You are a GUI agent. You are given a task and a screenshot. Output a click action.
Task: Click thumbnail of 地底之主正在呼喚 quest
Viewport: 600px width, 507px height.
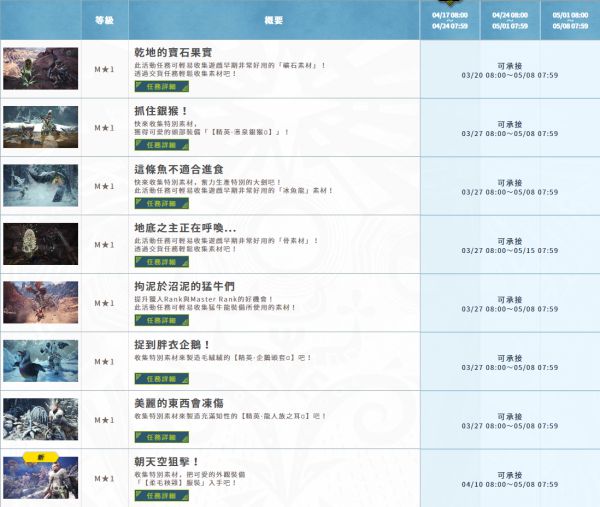pyautogui.click(x=41, y=244)
